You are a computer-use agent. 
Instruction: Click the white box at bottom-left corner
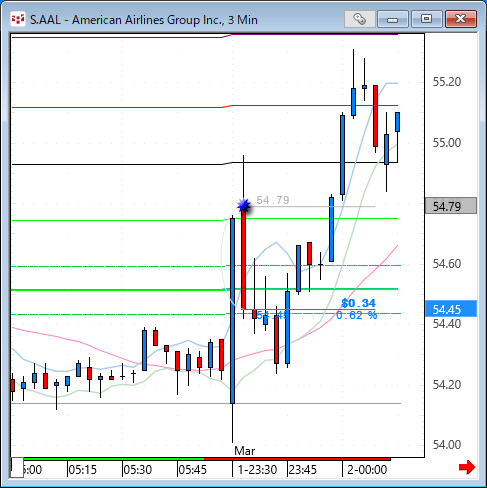click(x=17, y=467)
